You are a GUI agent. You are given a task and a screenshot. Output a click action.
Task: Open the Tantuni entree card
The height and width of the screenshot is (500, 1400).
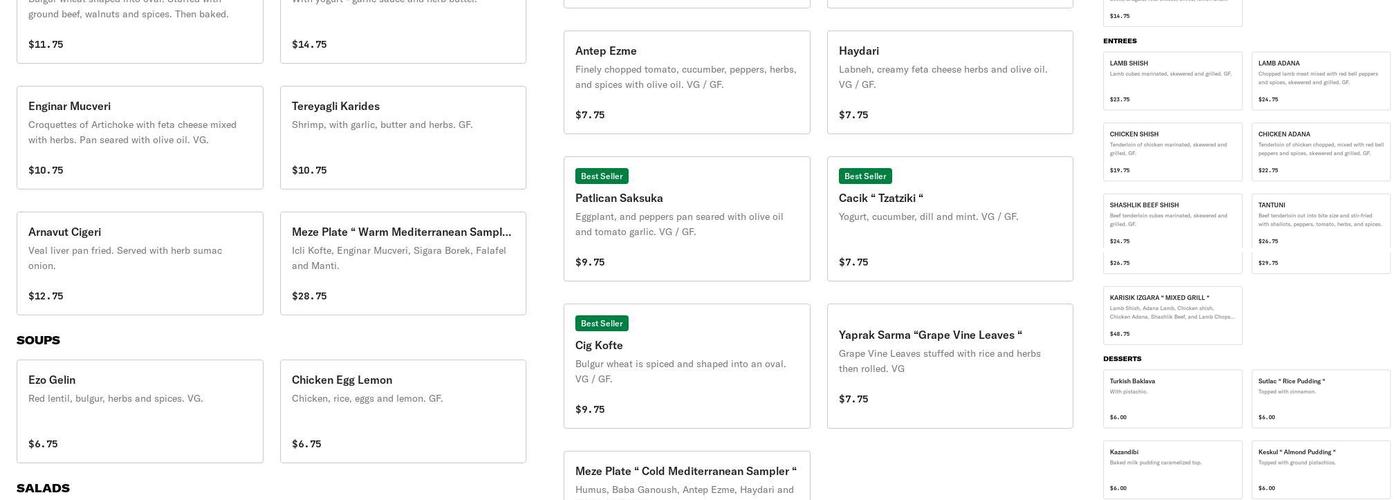tap(1321, 223)
